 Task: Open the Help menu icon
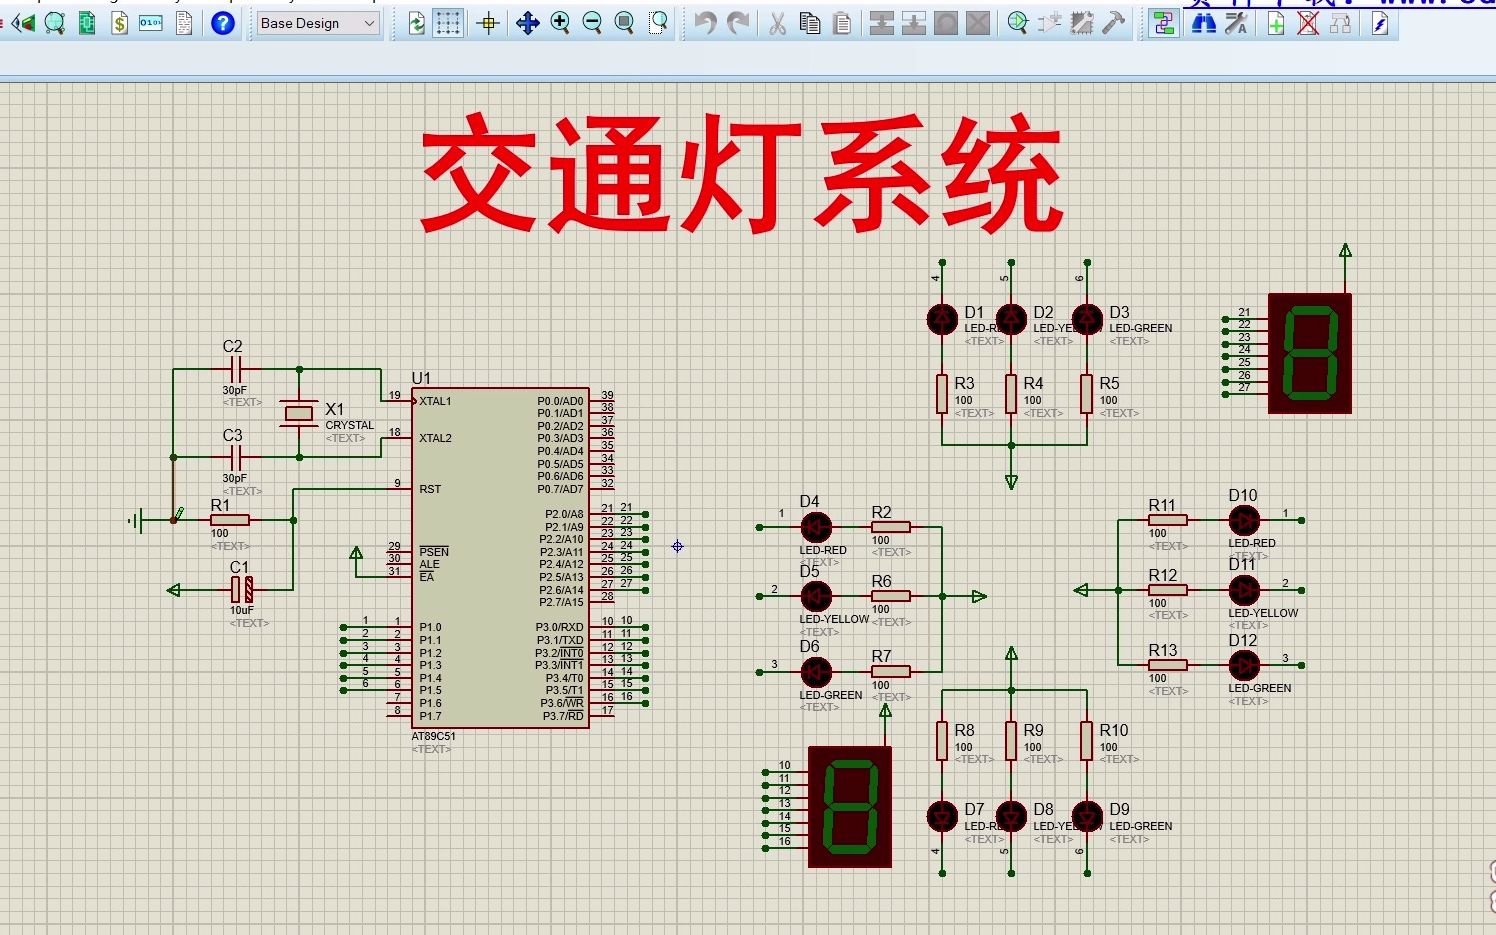point(222,22)
